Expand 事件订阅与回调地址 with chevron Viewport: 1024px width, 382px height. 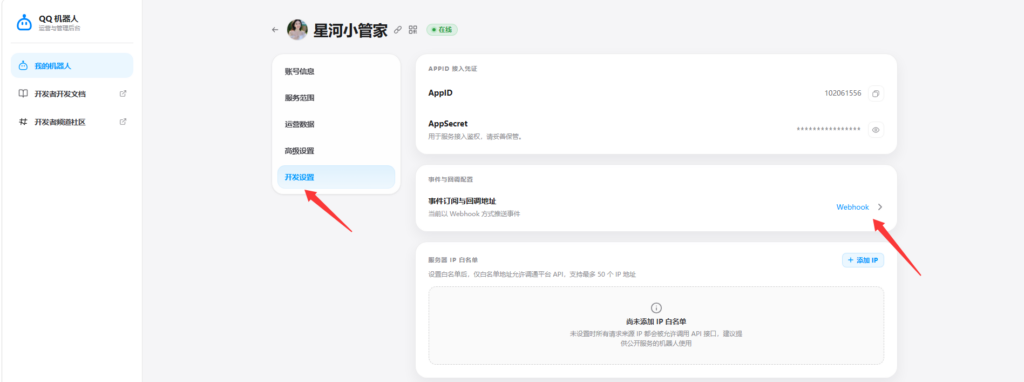[880, 207]
